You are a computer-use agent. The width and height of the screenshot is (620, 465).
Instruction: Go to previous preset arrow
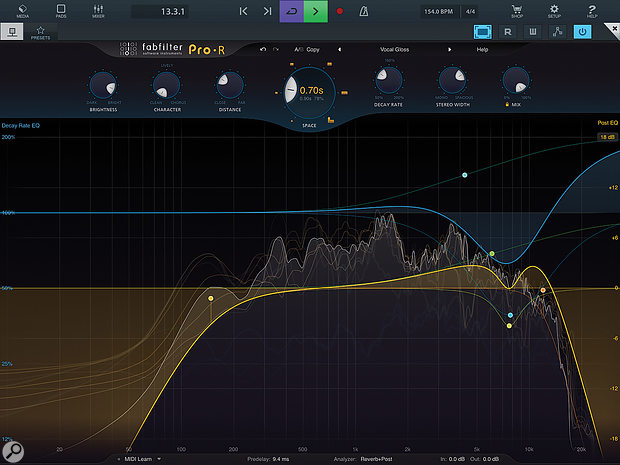click(339, 49)
